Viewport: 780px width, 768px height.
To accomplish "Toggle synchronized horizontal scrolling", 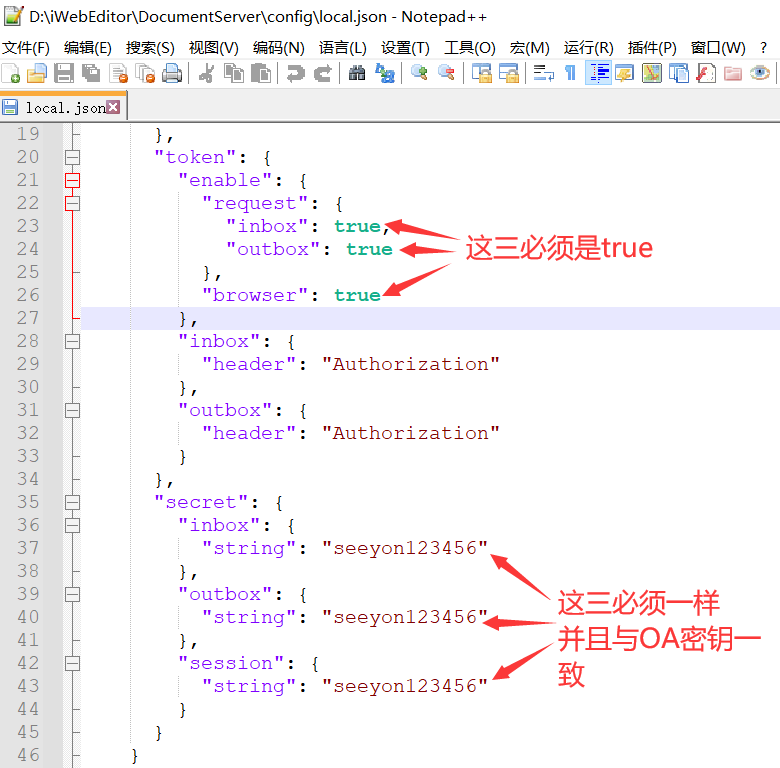I will [x=508, y=73].
